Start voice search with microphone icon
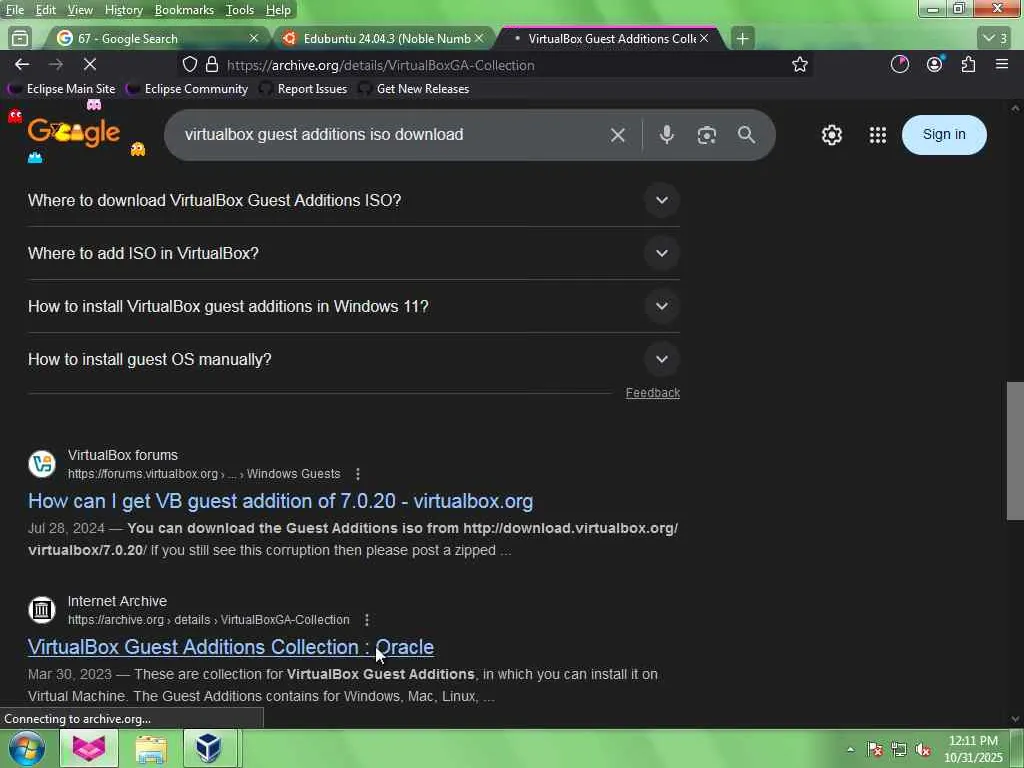The image size is (1024, 768). point(666,135)
